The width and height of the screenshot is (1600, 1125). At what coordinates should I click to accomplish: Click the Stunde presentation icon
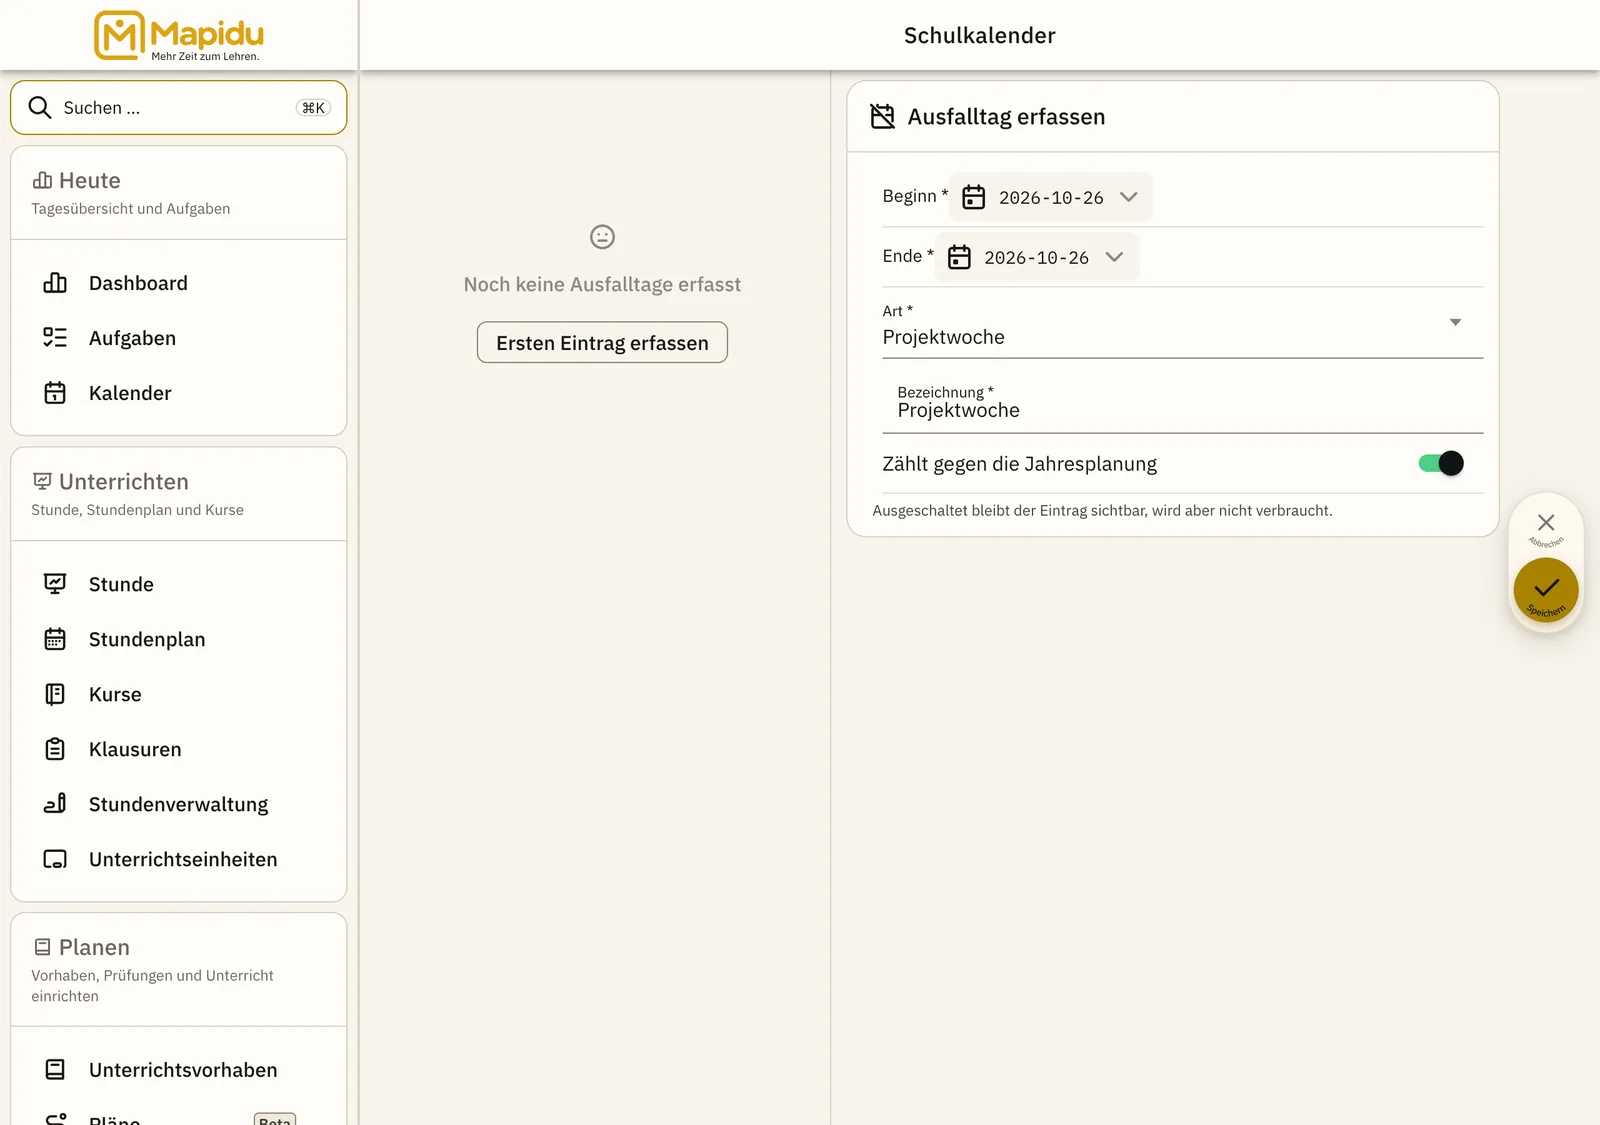(55, 584)
